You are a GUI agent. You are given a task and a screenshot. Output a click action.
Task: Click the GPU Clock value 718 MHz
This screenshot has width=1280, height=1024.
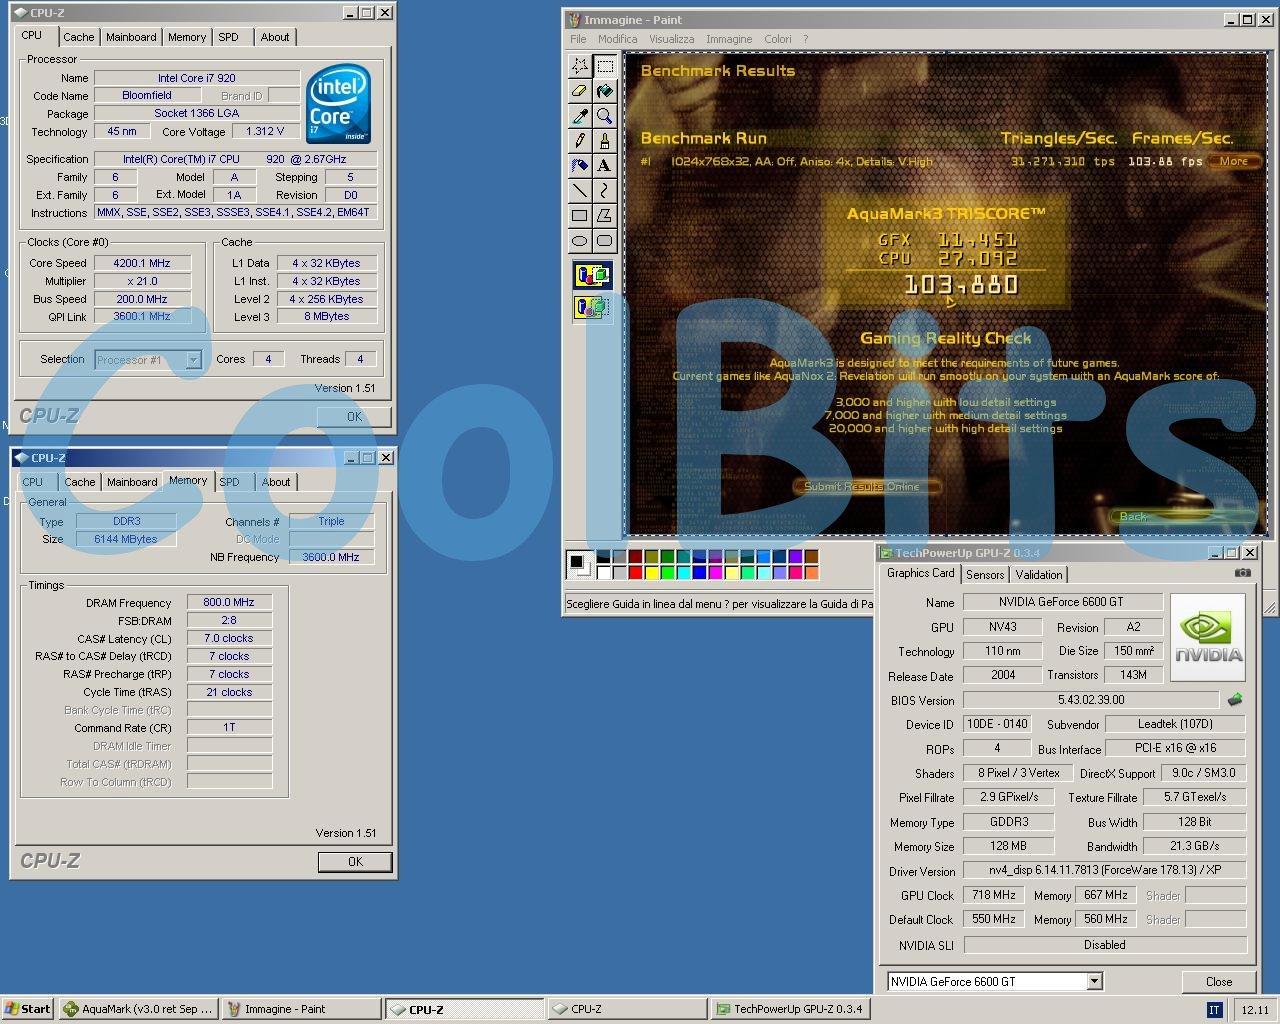tap(994, 895)
